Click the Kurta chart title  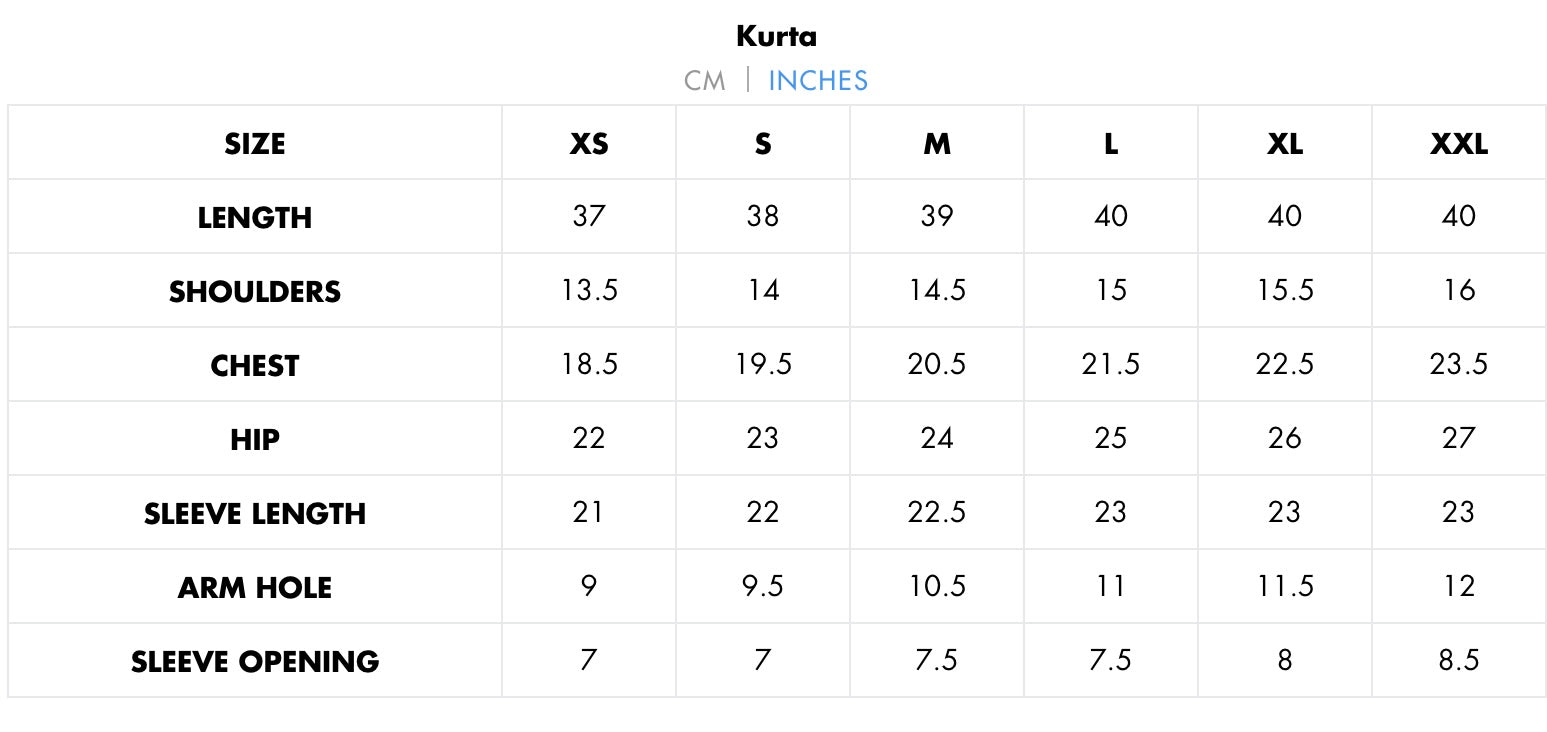[776, 37]
